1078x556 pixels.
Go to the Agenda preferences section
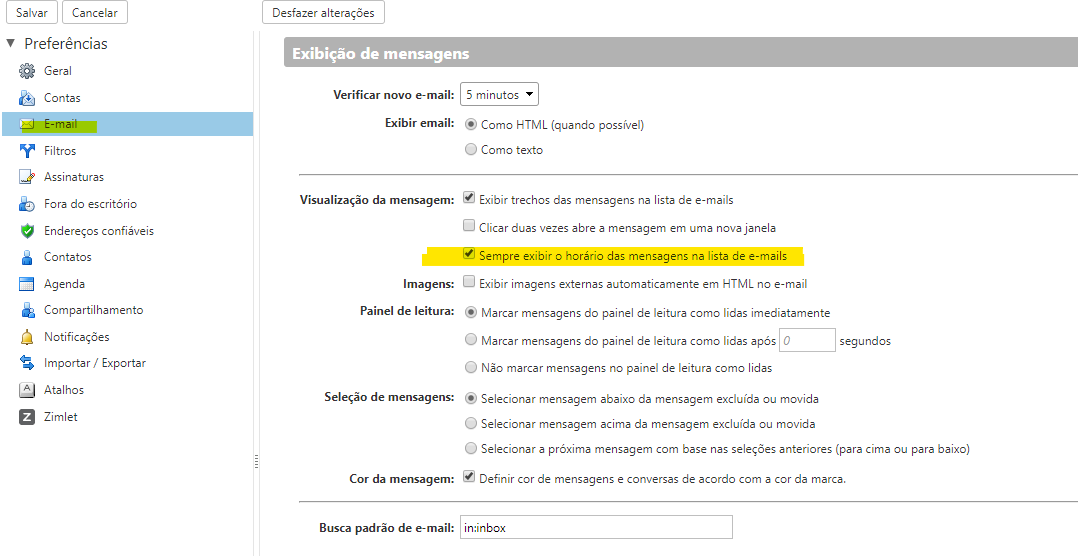tap(64, 284)
